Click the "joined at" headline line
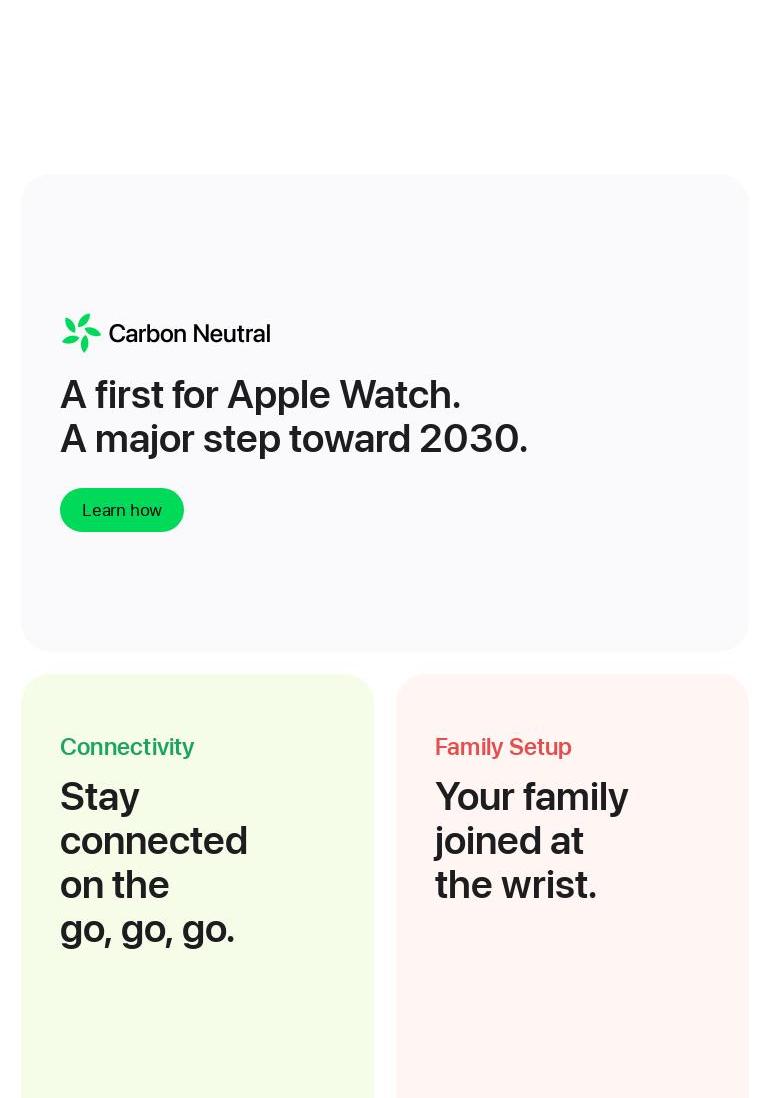 (x=509, y=841)
